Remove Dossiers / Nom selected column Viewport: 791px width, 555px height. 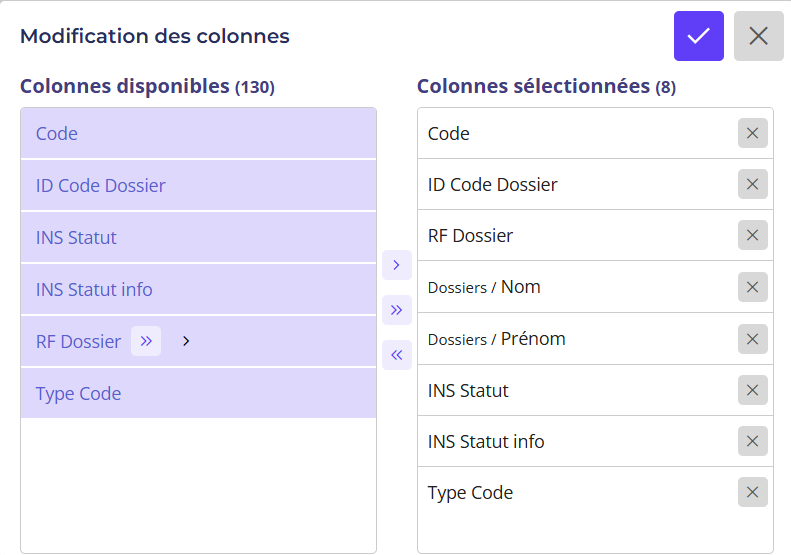(752, 287)
